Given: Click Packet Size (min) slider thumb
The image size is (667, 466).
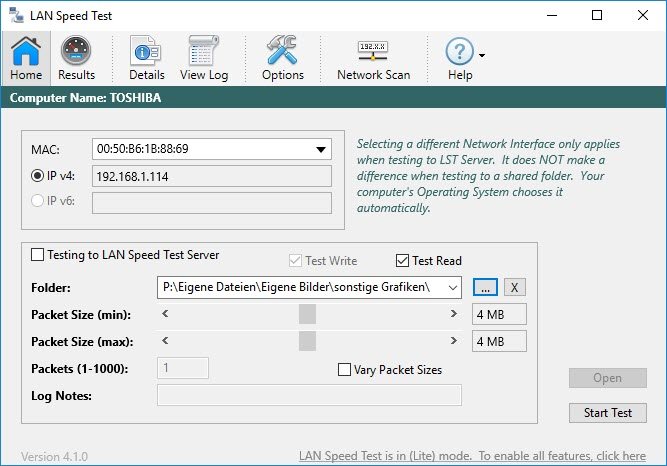Looking at the screenshot, I should tap(307, 314).
